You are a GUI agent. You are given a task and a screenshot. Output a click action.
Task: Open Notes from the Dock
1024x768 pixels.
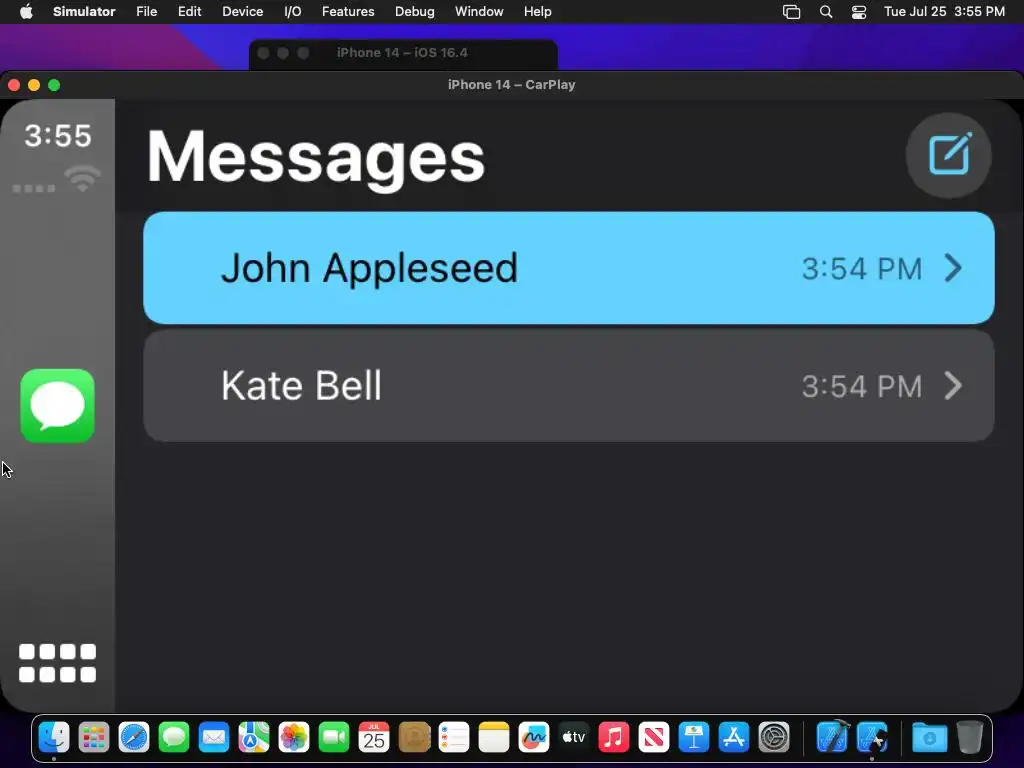click(x=494, y=737)
